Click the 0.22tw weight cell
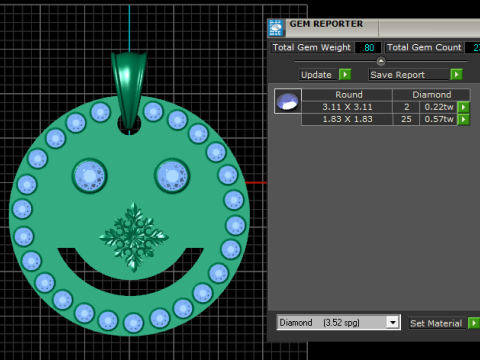 point(439,107)
